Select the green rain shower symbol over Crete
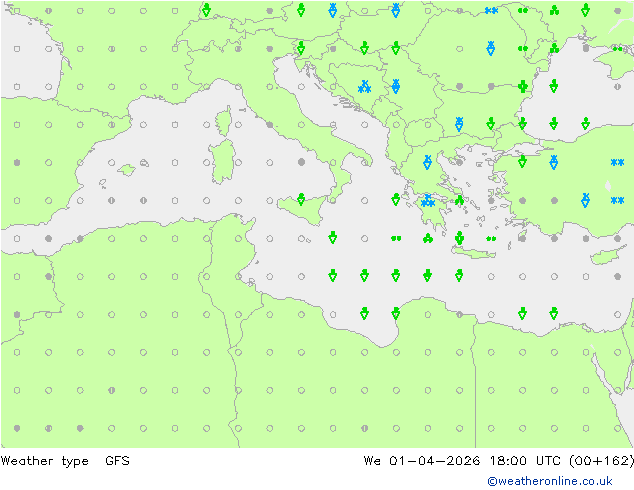634x490 pixels. (x=459, y=238)
